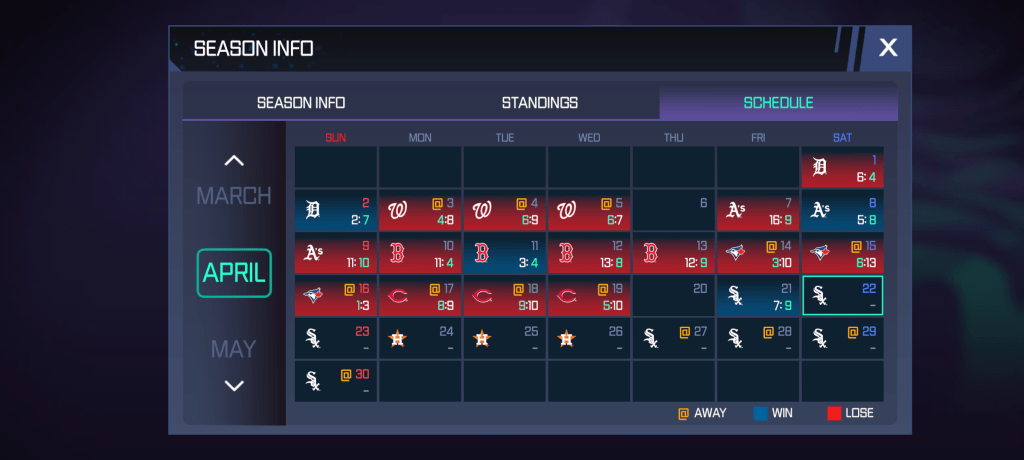Switch to the Season Info tab
1024x460 pixels.
coord(301,103)
